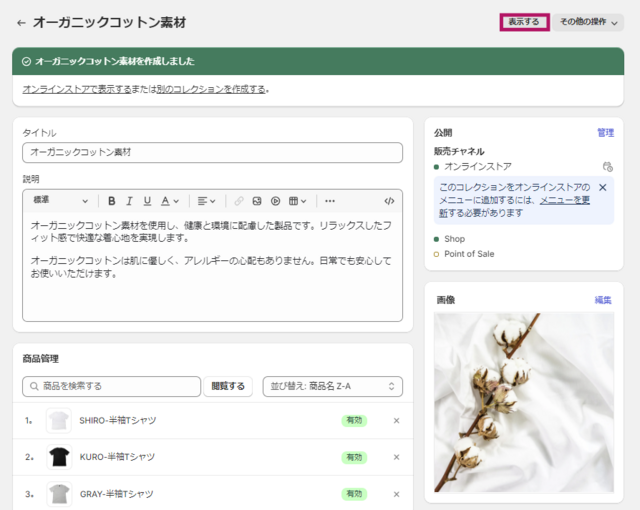Toggle italic formatting in description editor

click(x=130, y=201)
